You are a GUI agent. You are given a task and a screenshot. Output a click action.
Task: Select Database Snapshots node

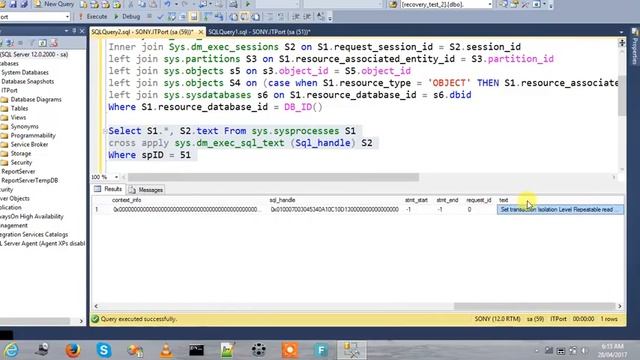point(27,81)
